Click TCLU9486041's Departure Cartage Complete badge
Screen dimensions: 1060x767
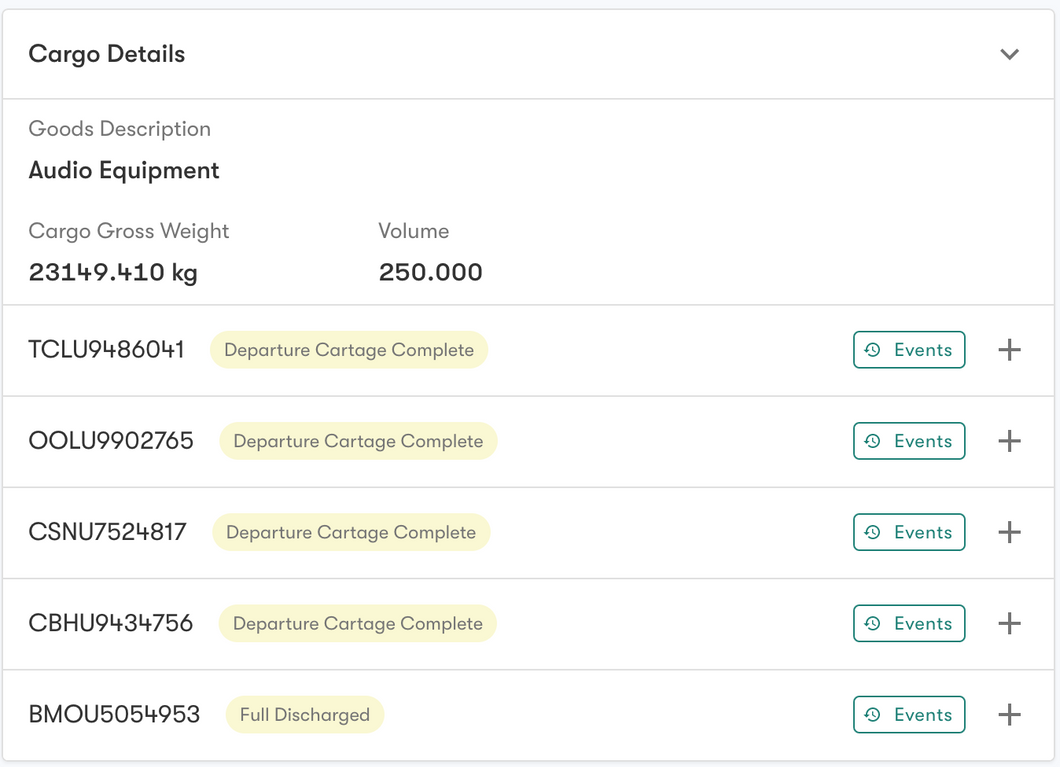click(x=349, y=350)
